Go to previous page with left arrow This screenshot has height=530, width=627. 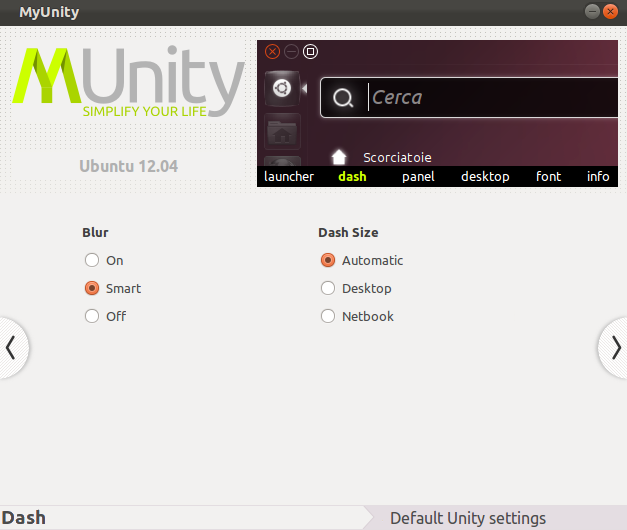[x=12, y=348]
